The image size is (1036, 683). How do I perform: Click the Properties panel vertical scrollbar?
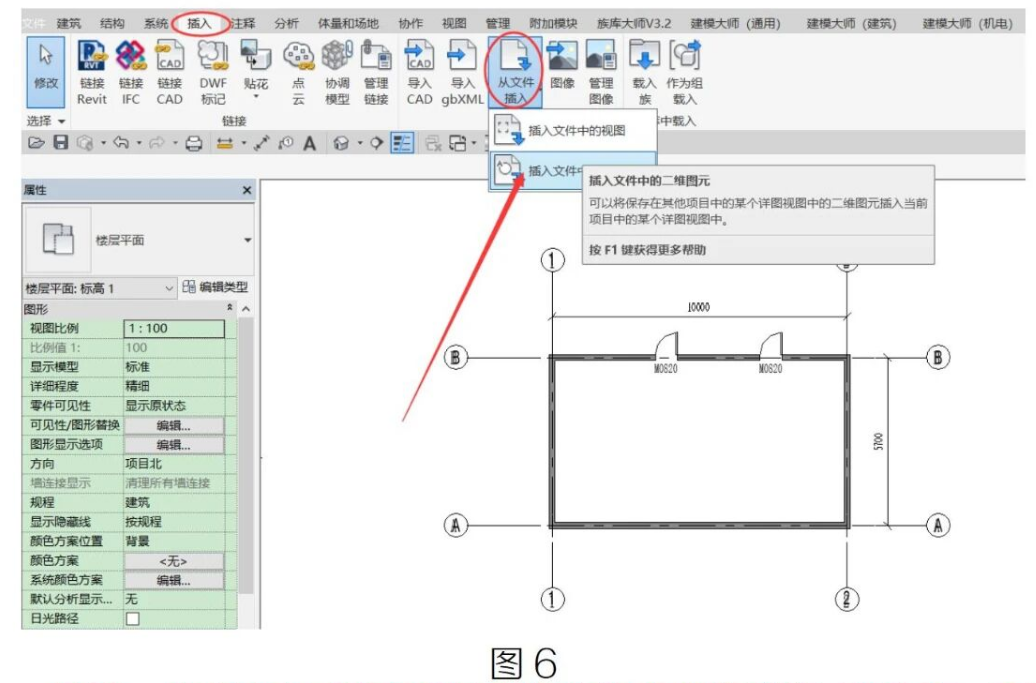[246, 456]
